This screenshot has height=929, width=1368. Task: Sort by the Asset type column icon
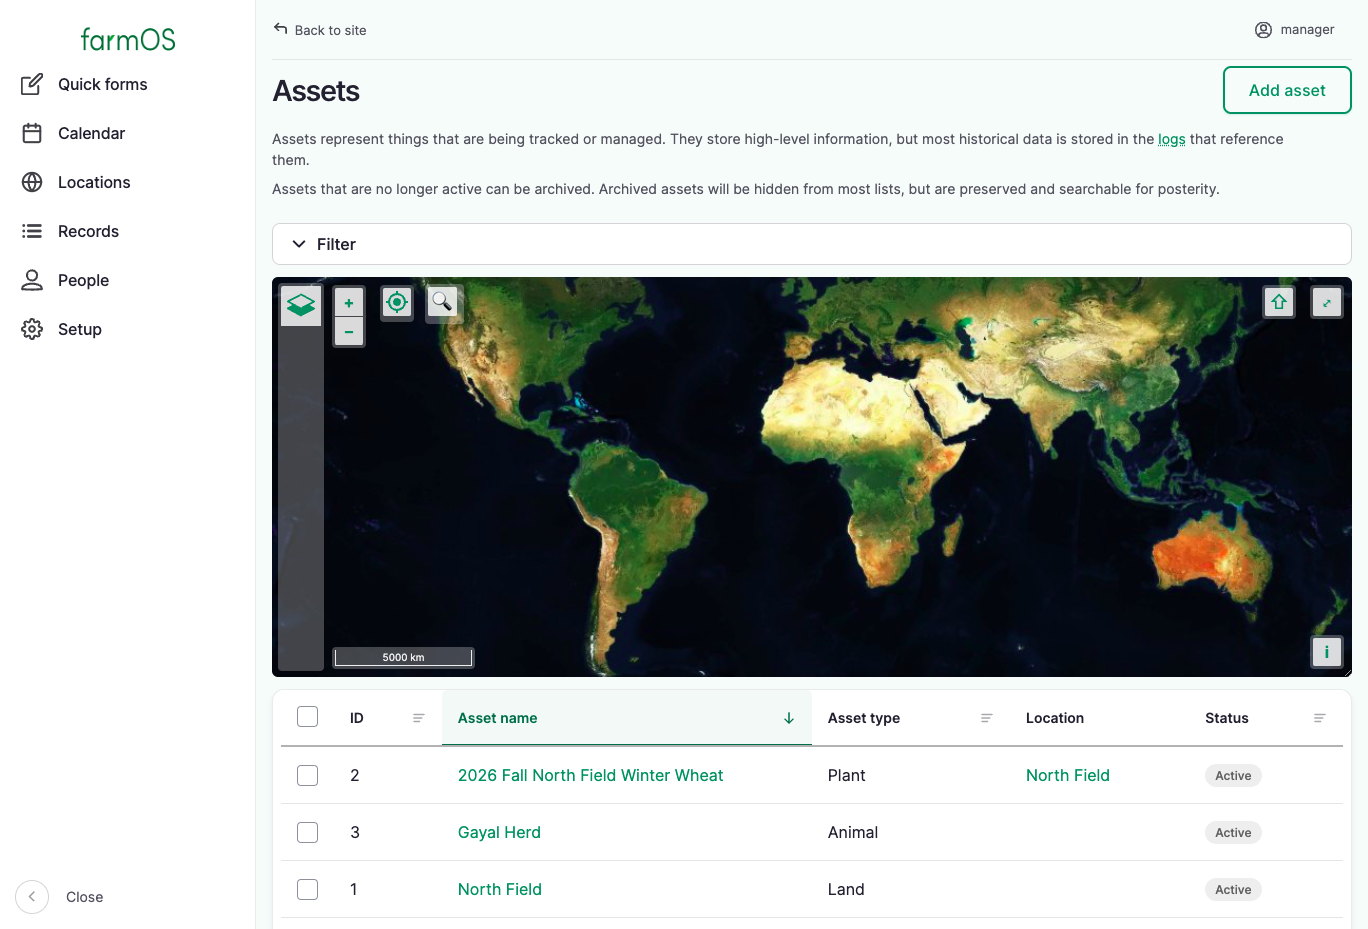[x=987, y=718]
